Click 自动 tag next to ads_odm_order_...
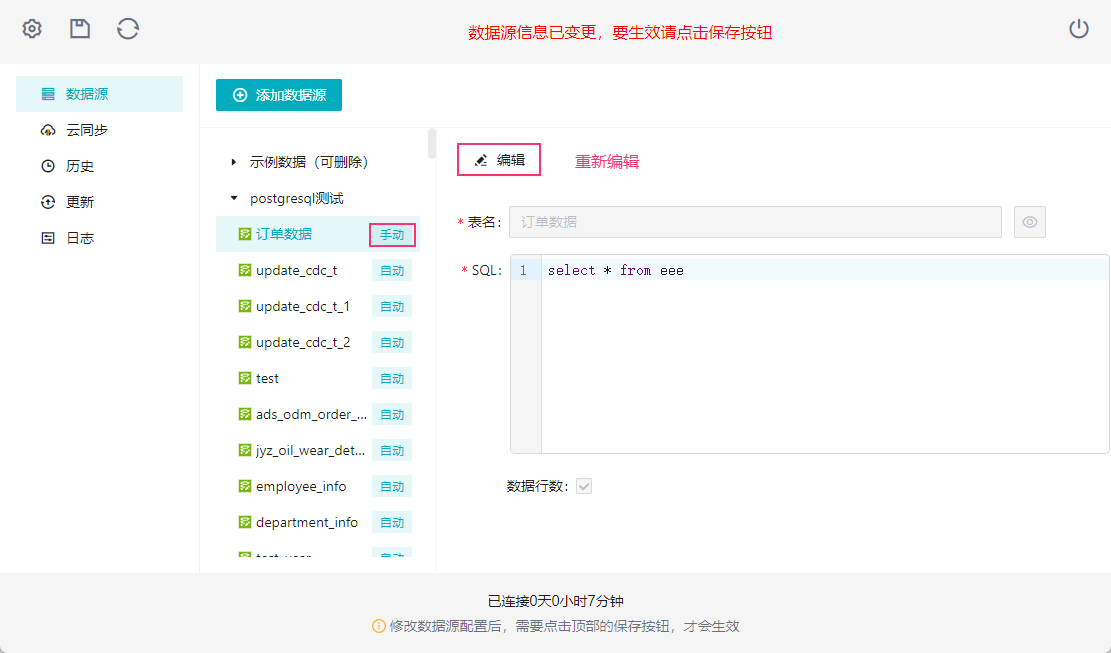Screen dimensions: 1111x653 click(392, 414)
